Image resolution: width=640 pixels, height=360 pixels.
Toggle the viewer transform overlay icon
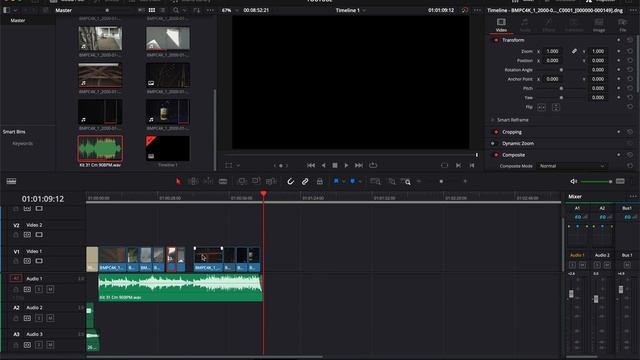(x=229, y=165)
